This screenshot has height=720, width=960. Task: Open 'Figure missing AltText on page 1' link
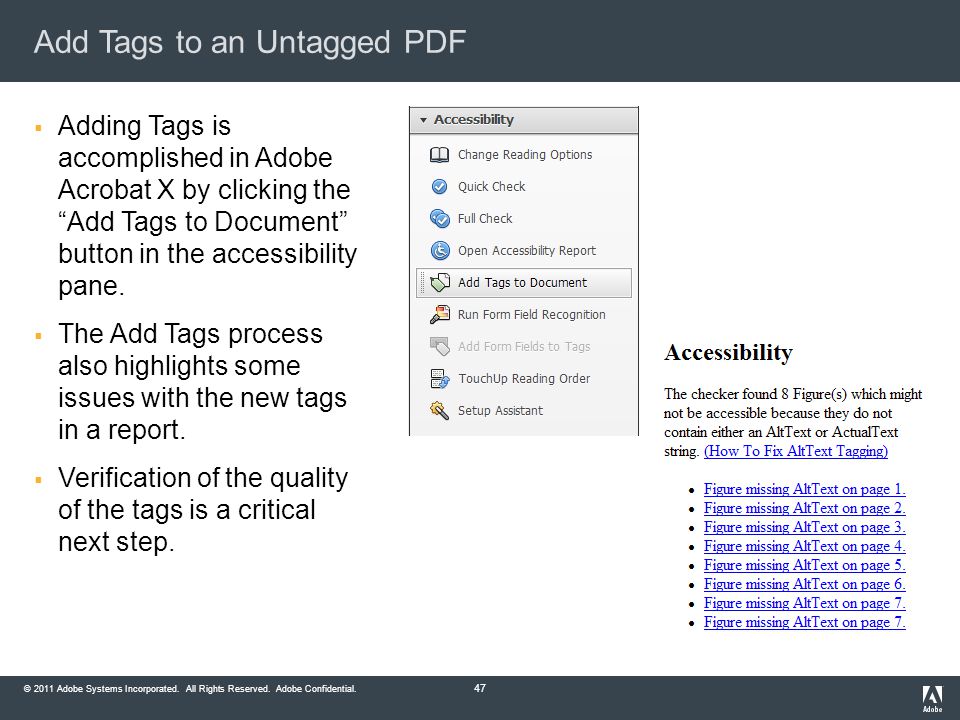point(804,489)
